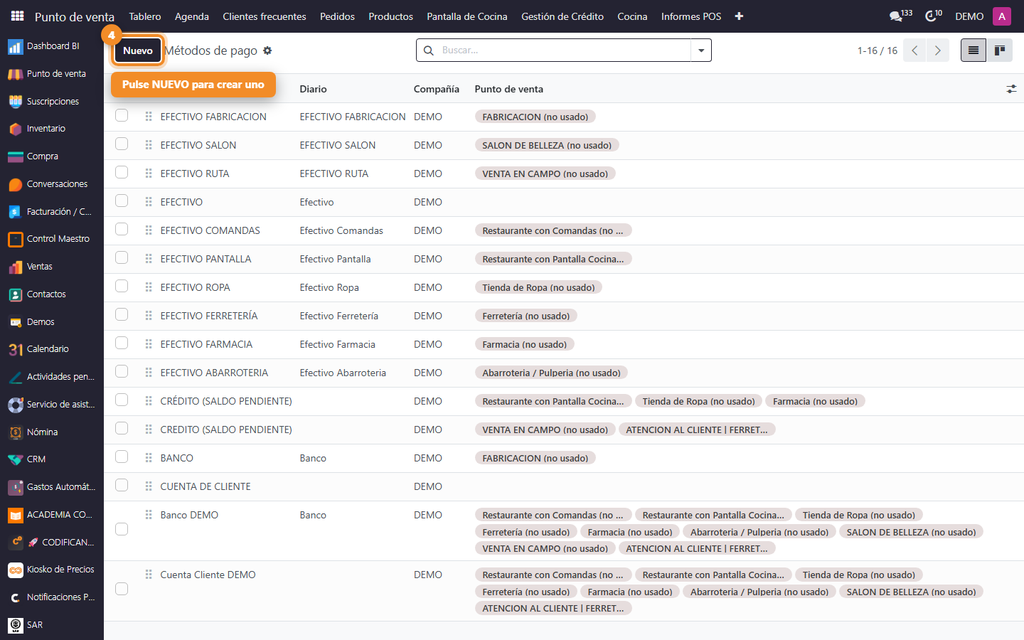1024x640 pixels.
Task: Go to next page of records
Action: (938, 50)
